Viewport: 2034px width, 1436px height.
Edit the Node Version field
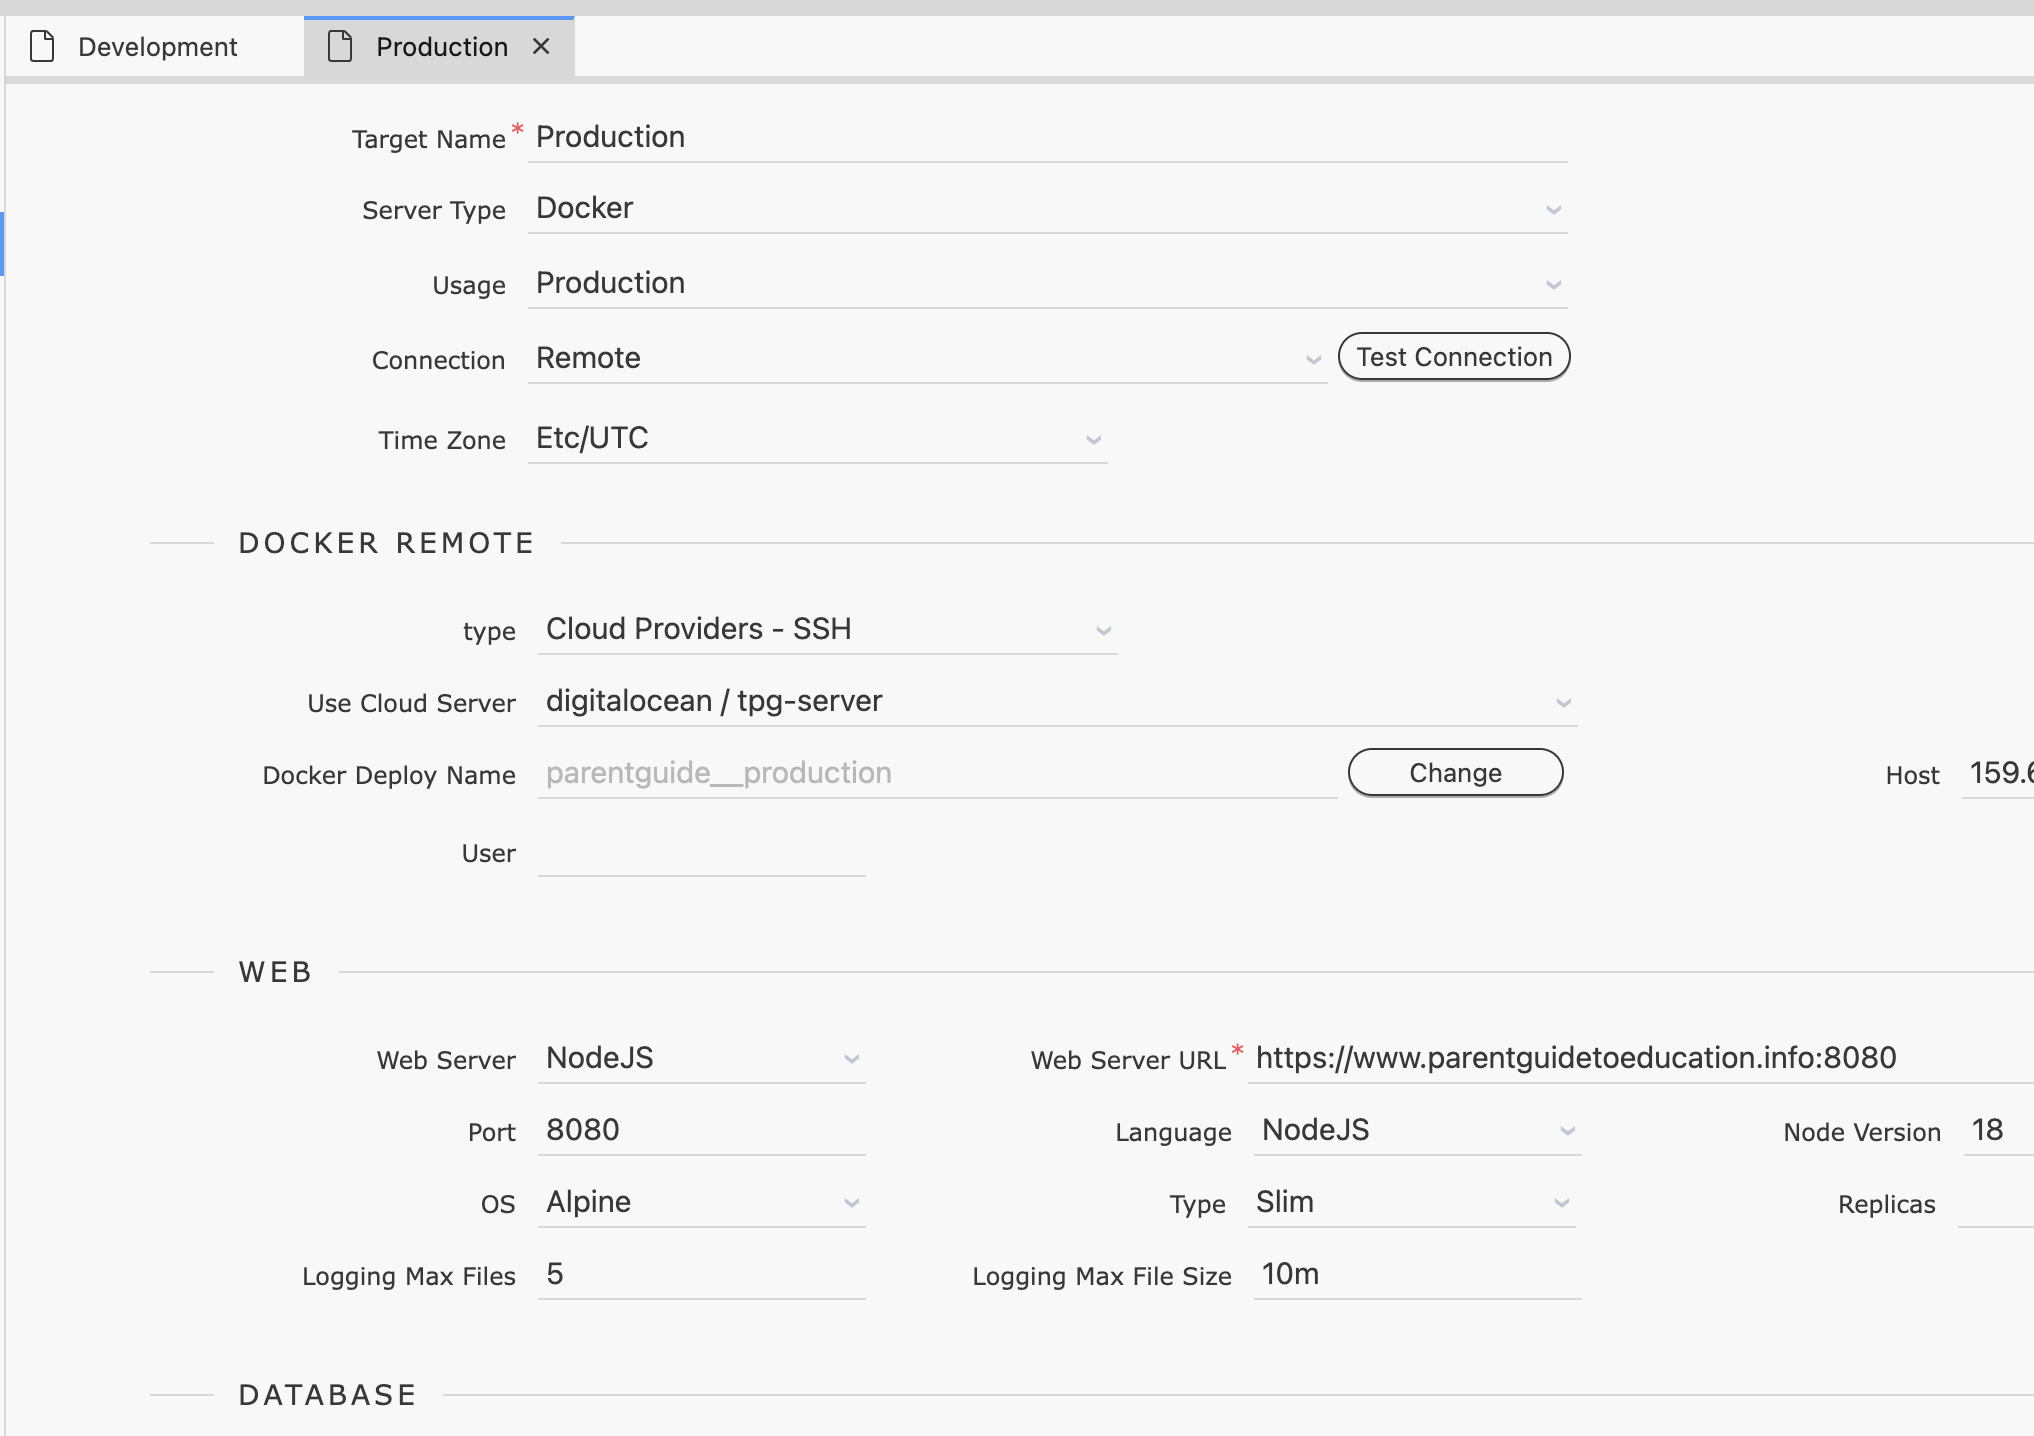click(x=1998, y=1130)
